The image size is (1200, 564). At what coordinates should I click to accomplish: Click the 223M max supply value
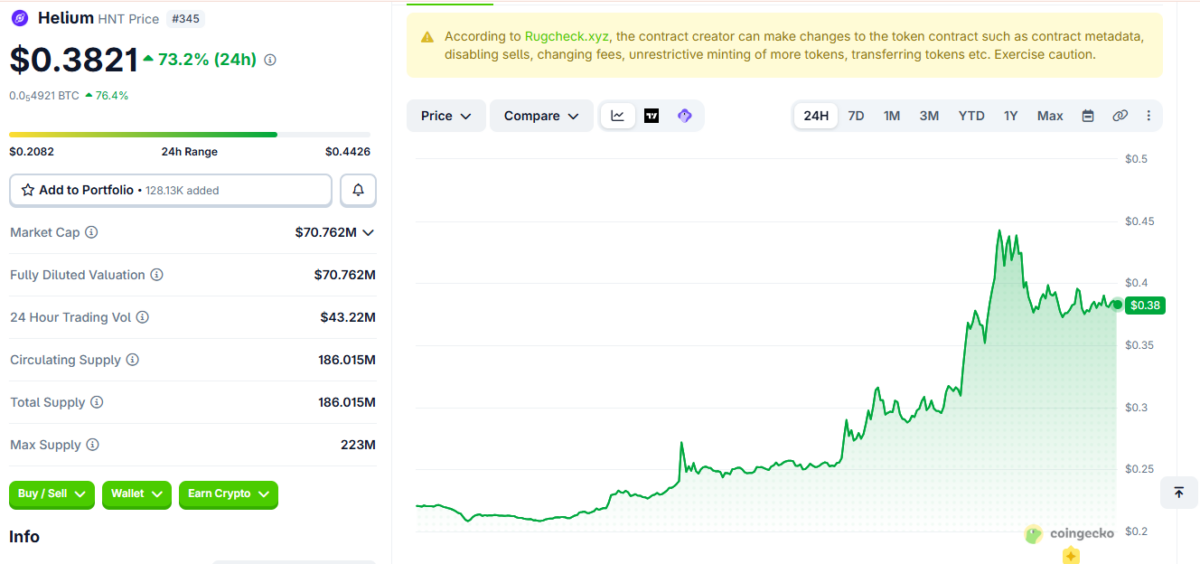pos(358,445)
